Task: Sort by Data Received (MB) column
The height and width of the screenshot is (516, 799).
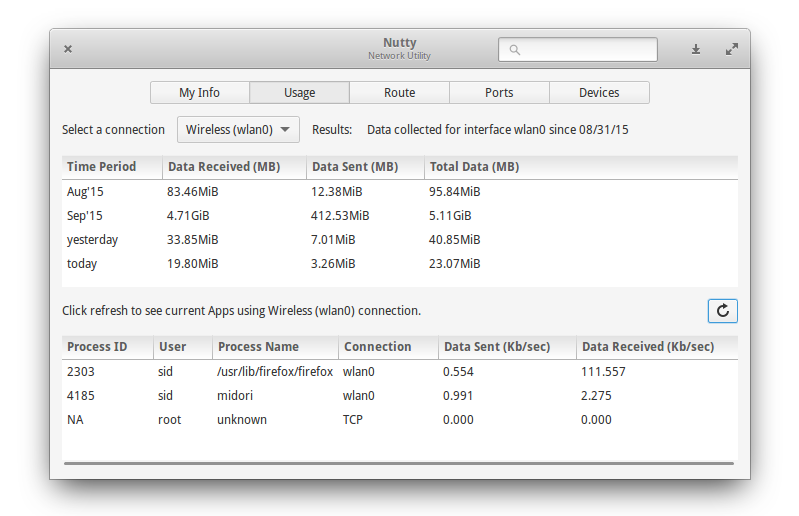Action: [234, 167]
